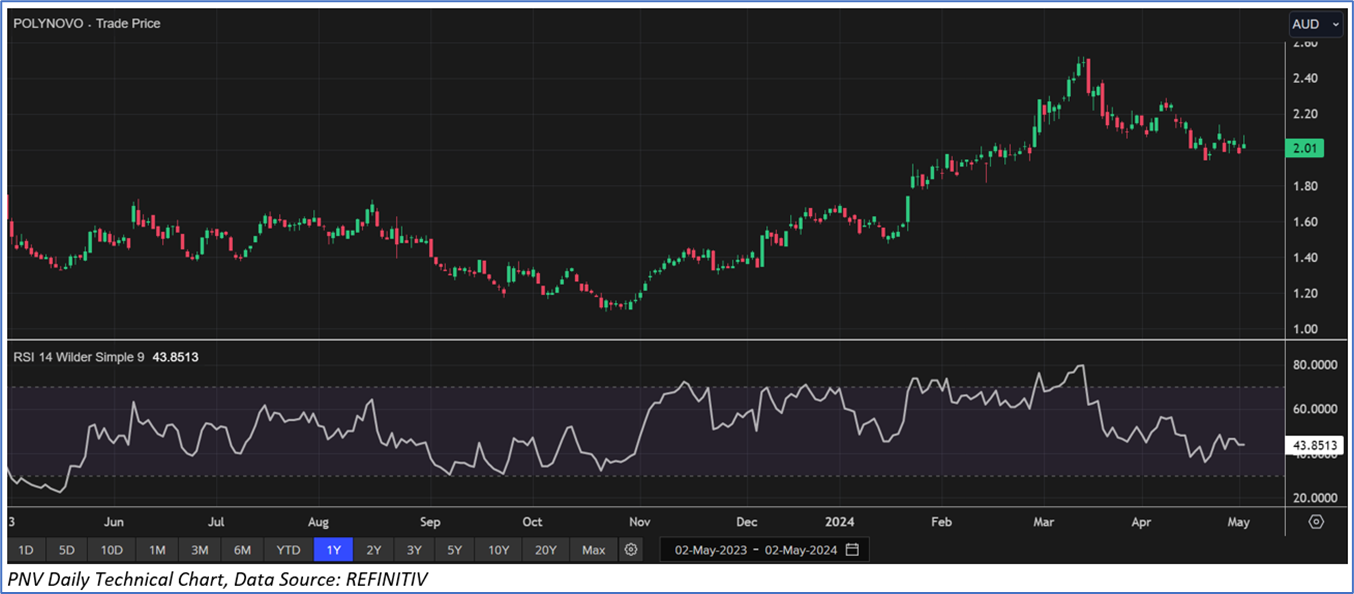Click the highlighted 1Y range button
Viewport: 1354px width, 594px height.
pyautogui.click(x=333, y=550)
